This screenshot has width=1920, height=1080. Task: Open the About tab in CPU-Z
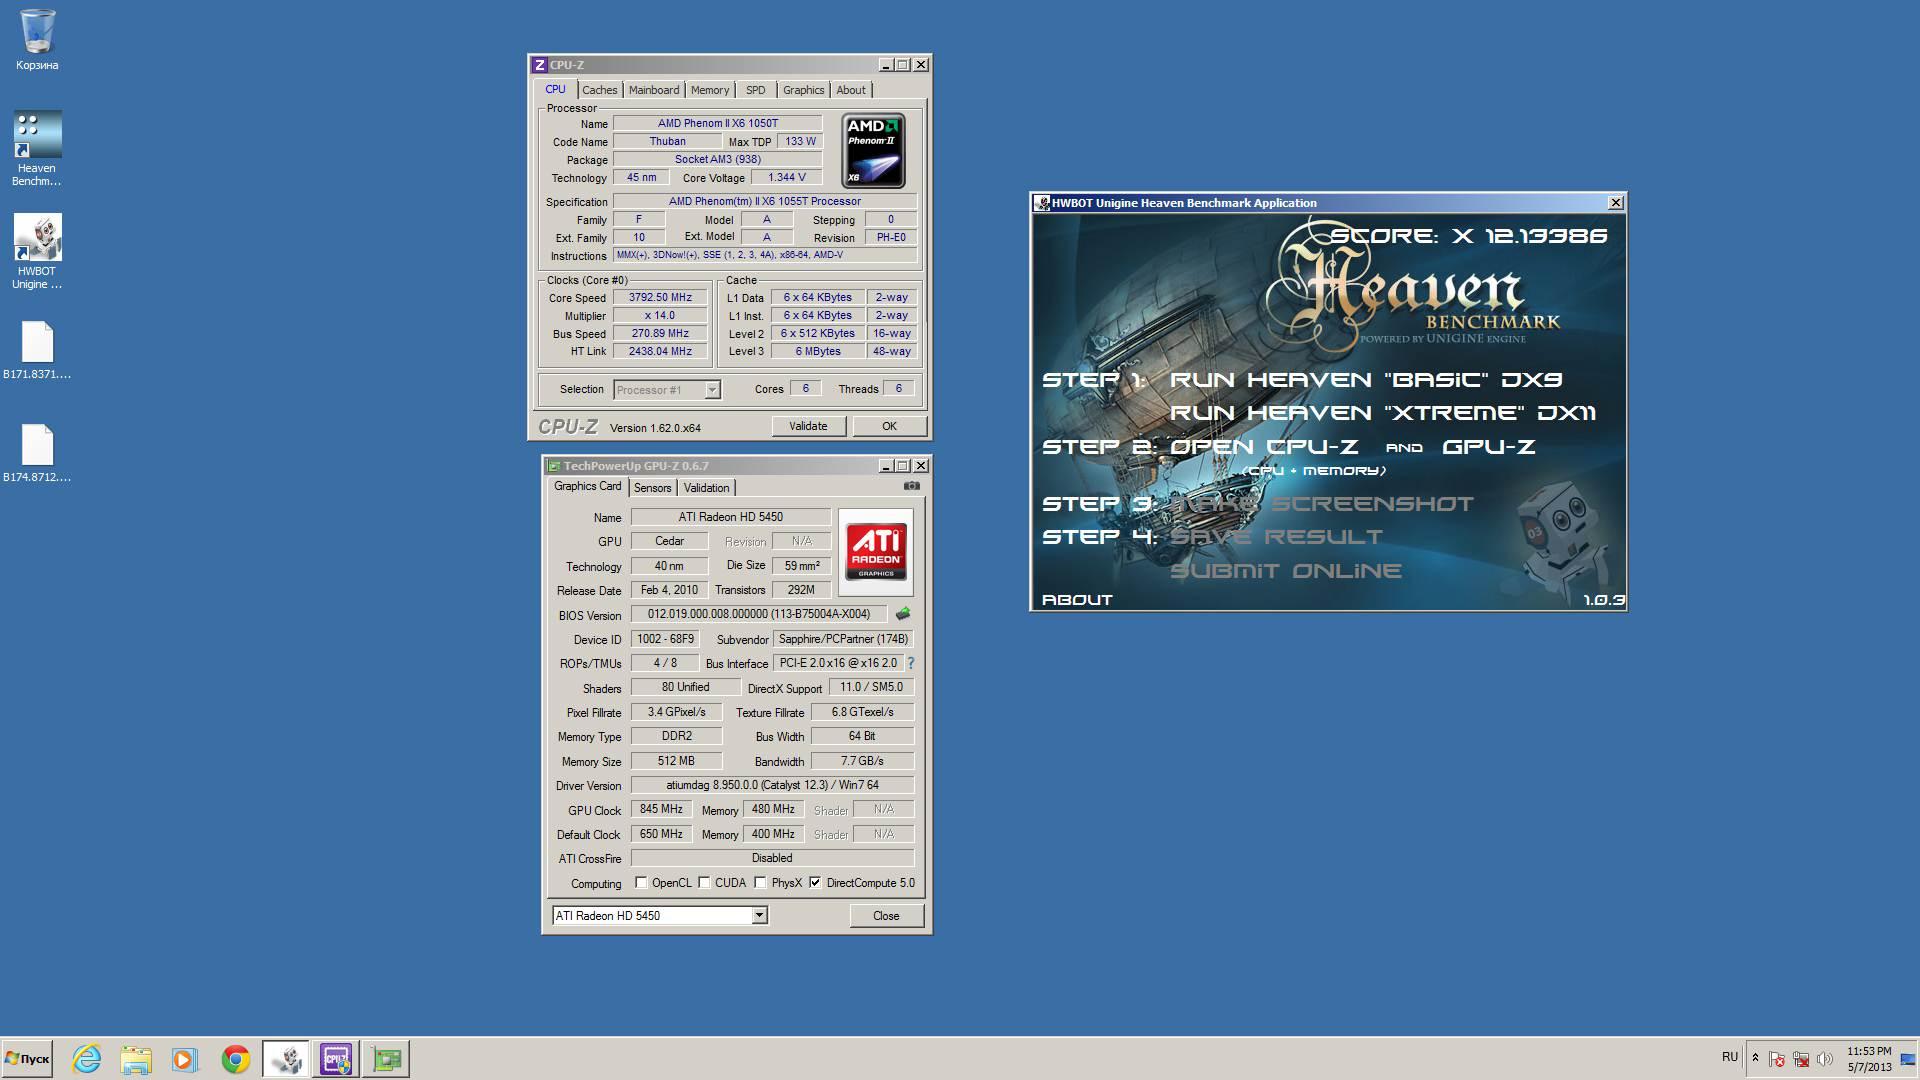[851, 90]
